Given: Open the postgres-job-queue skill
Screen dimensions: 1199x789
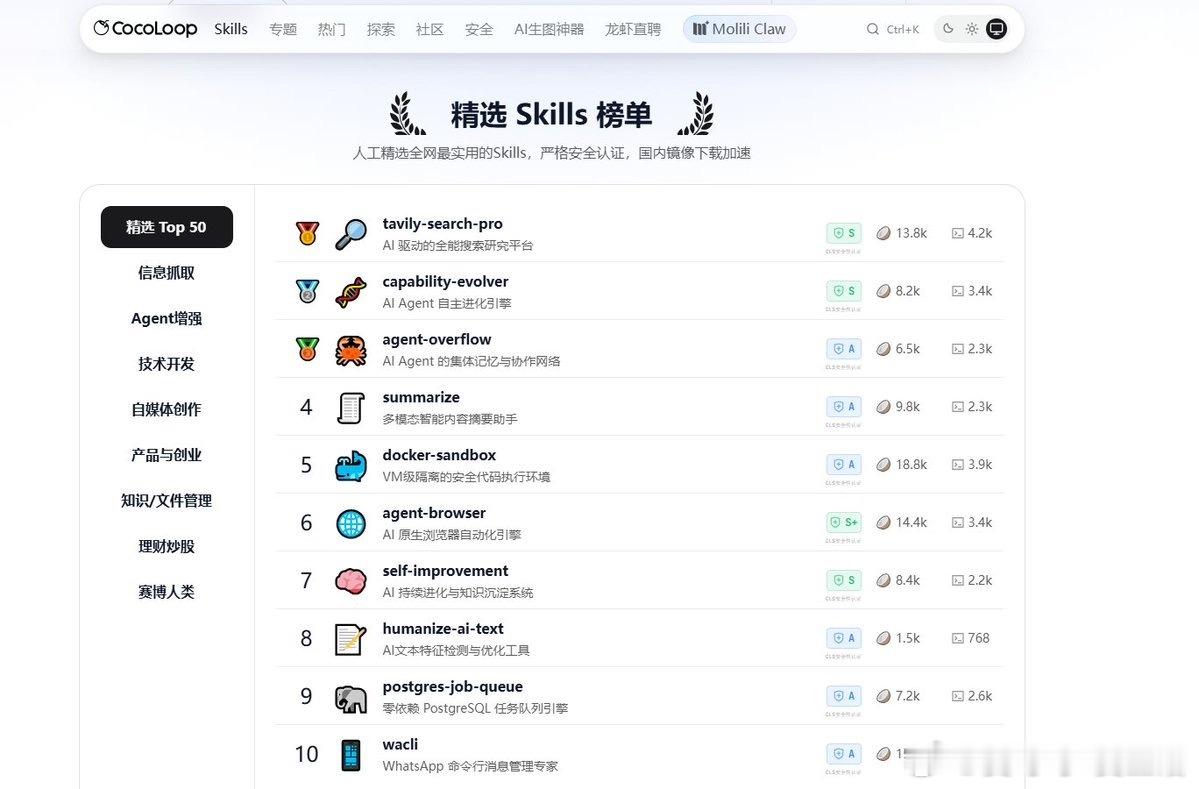Looking at the screenshot, I should (453, 687).
